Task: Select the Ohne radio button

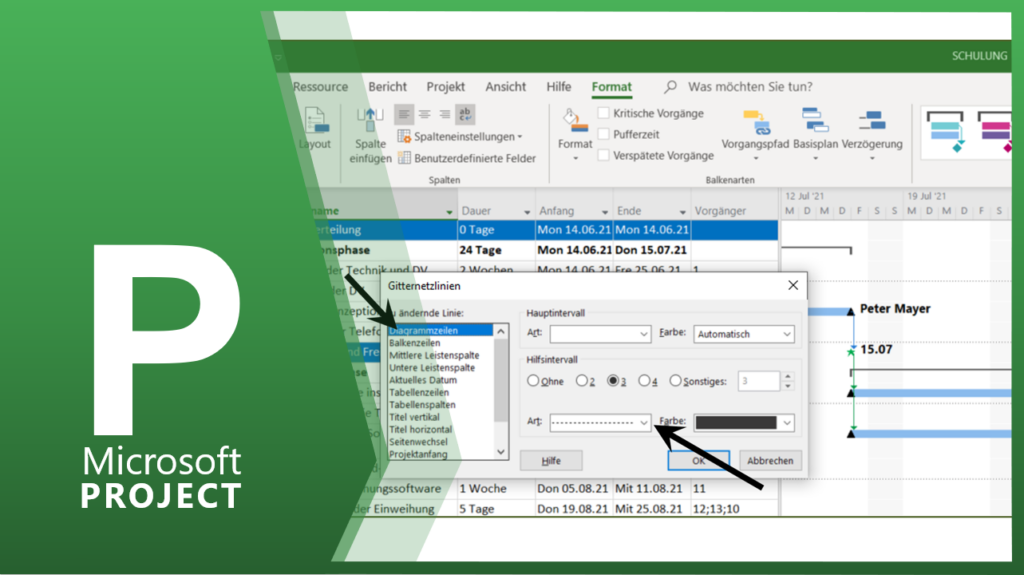Action: click(533, 381)
